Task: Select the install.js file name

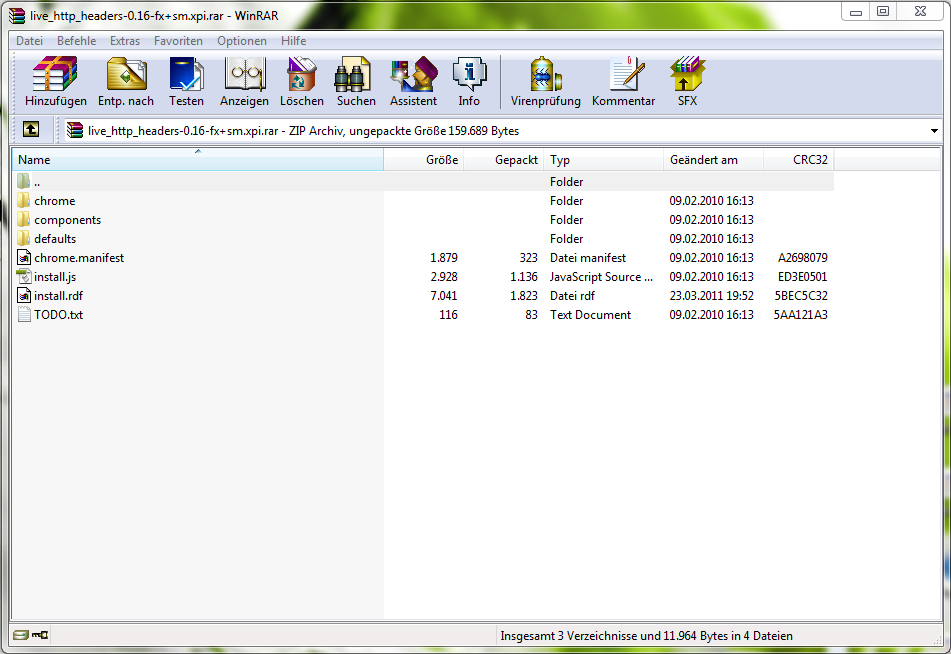Action: 55,277
